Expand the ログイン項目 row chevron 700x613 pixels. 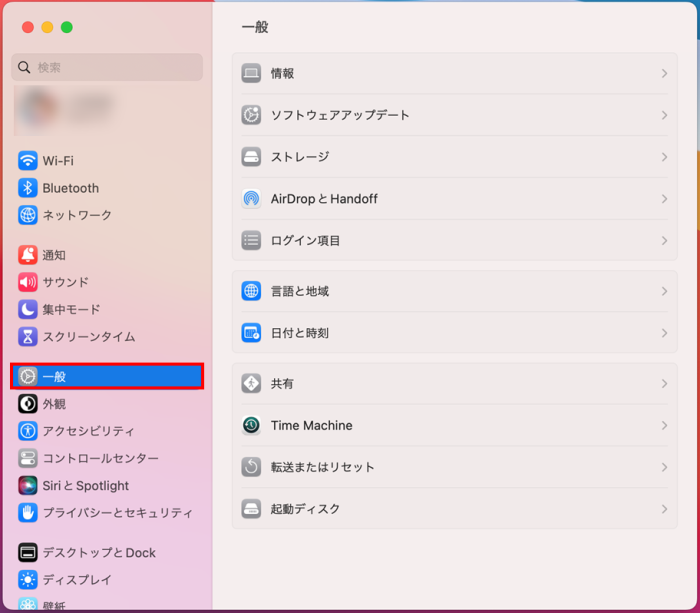[x=664, y=241]
